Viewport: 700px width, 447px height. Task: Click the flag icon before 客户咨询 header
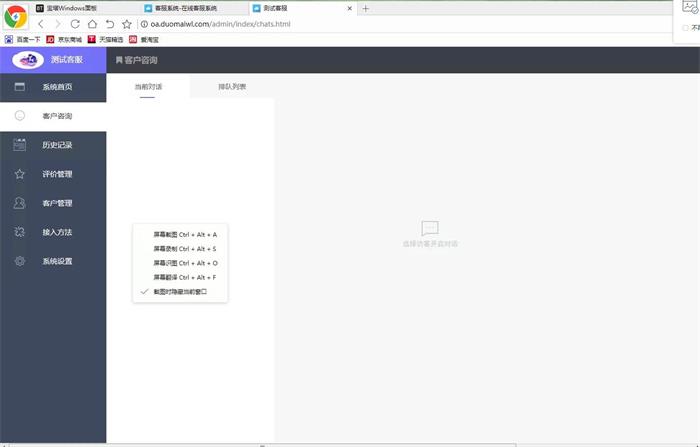click(119, 60)
